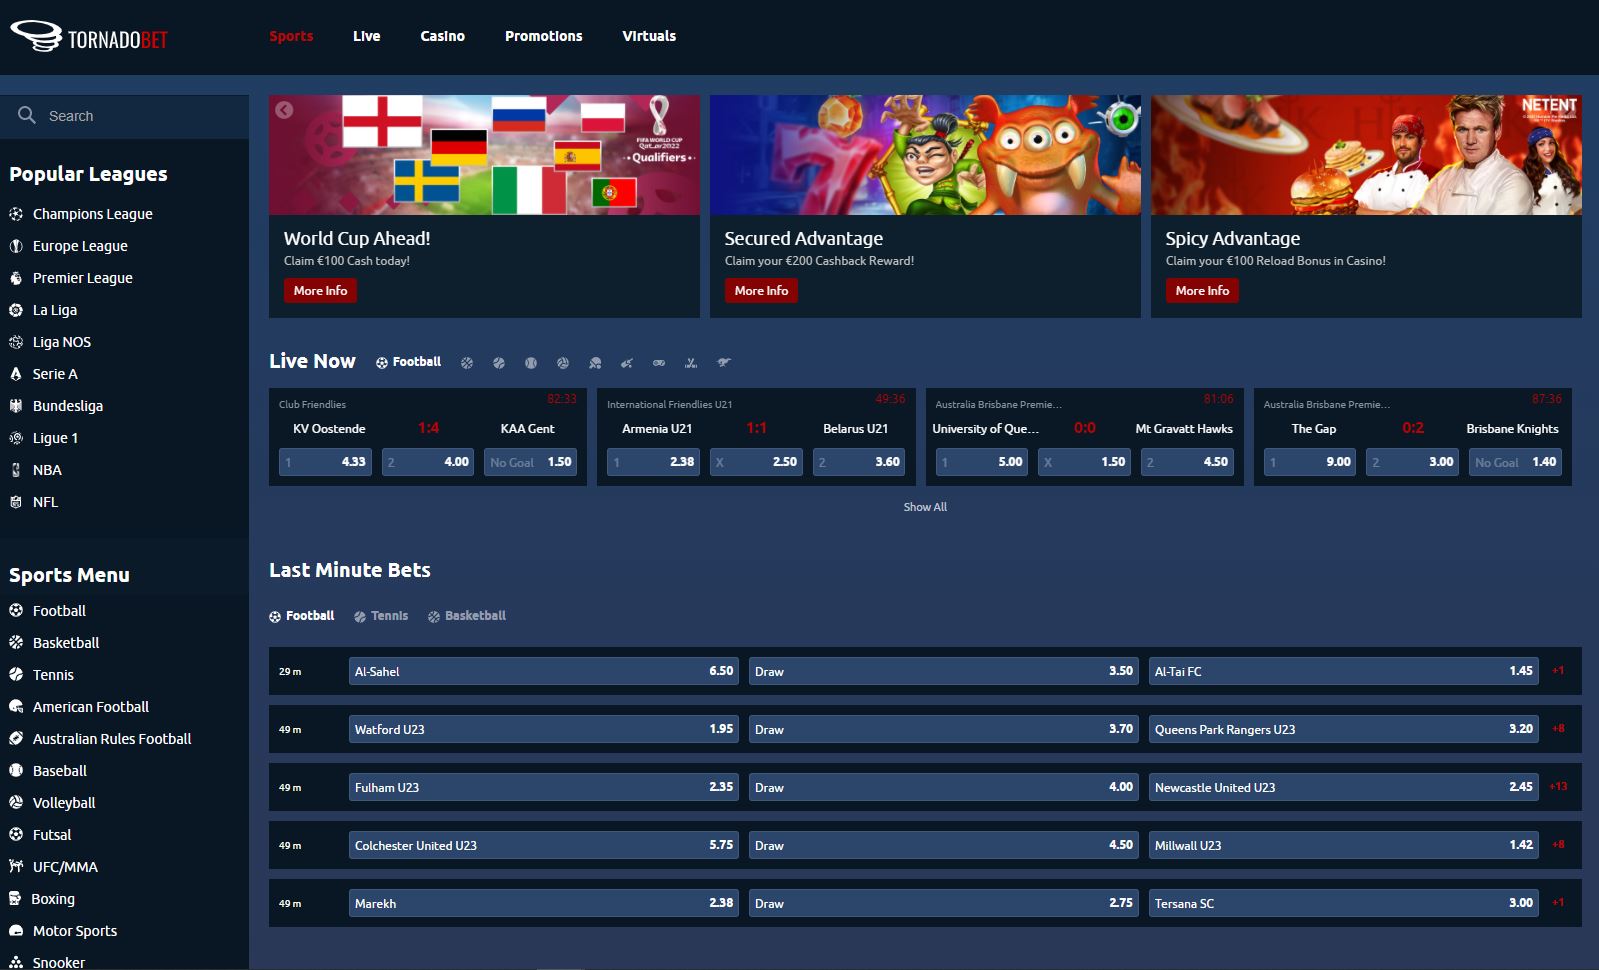Expand +8 more markets for Millwall U23
Screen dimensions: 1599x970
pos(1558,845)
